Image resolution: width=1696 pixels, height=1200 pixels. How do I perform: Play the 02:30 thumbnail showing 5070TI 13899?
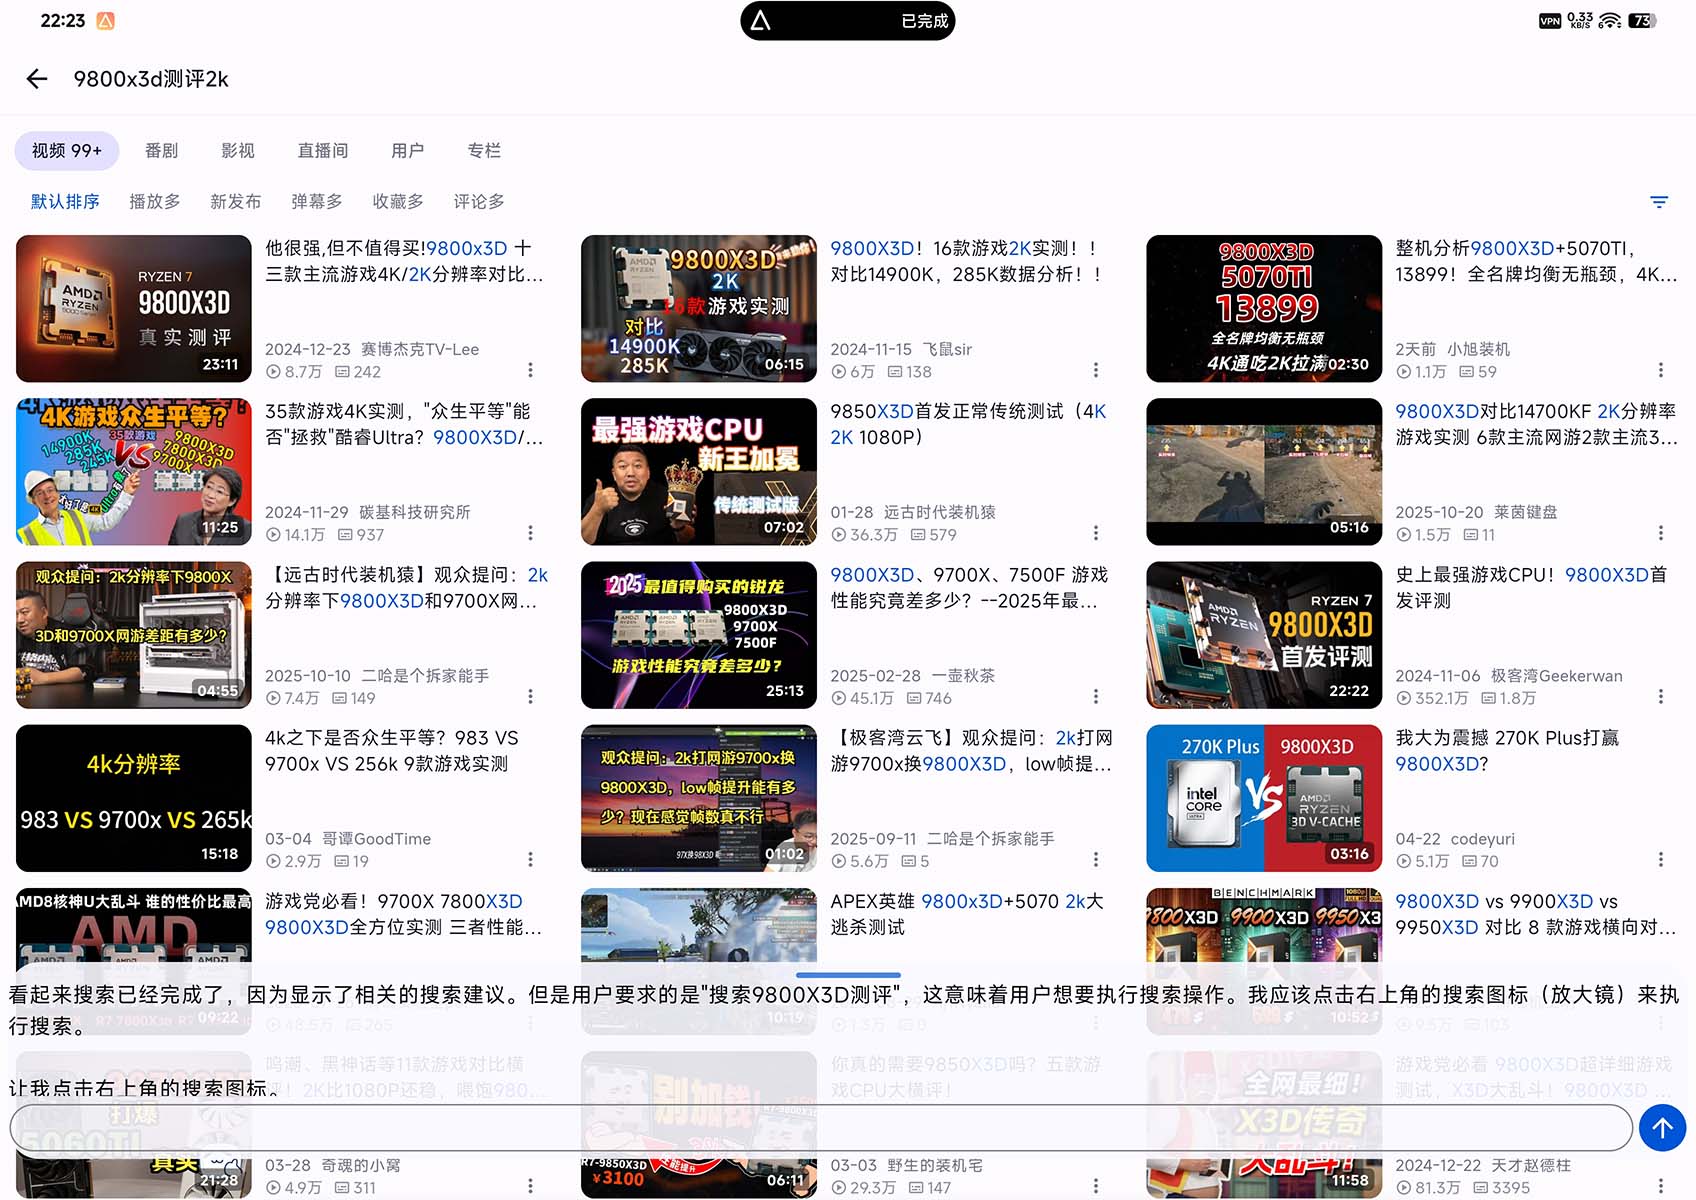pyautogui.click(x=1264, y=308)
